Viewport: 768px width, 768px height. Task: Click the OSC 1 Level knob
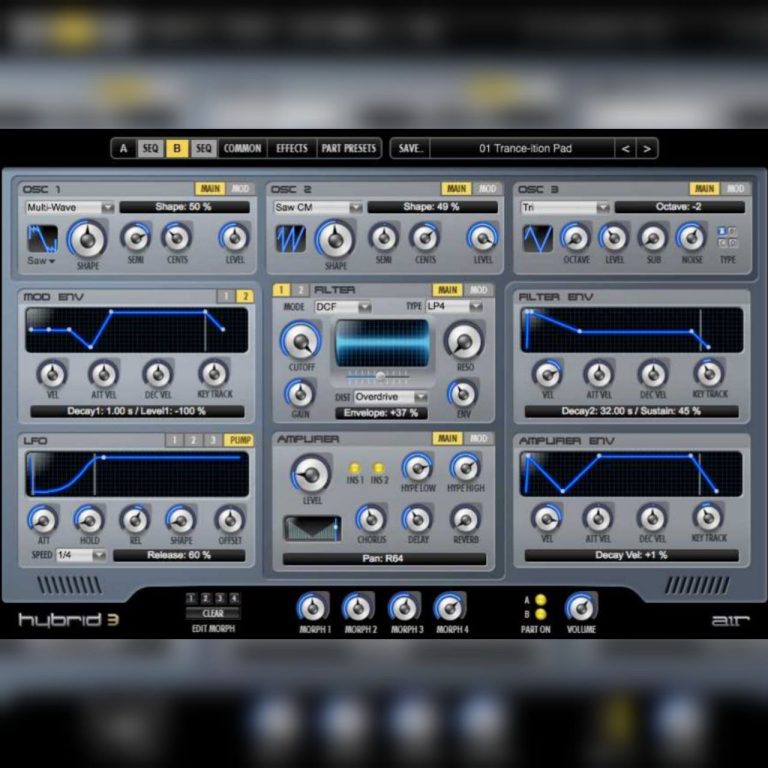point(235,238)
